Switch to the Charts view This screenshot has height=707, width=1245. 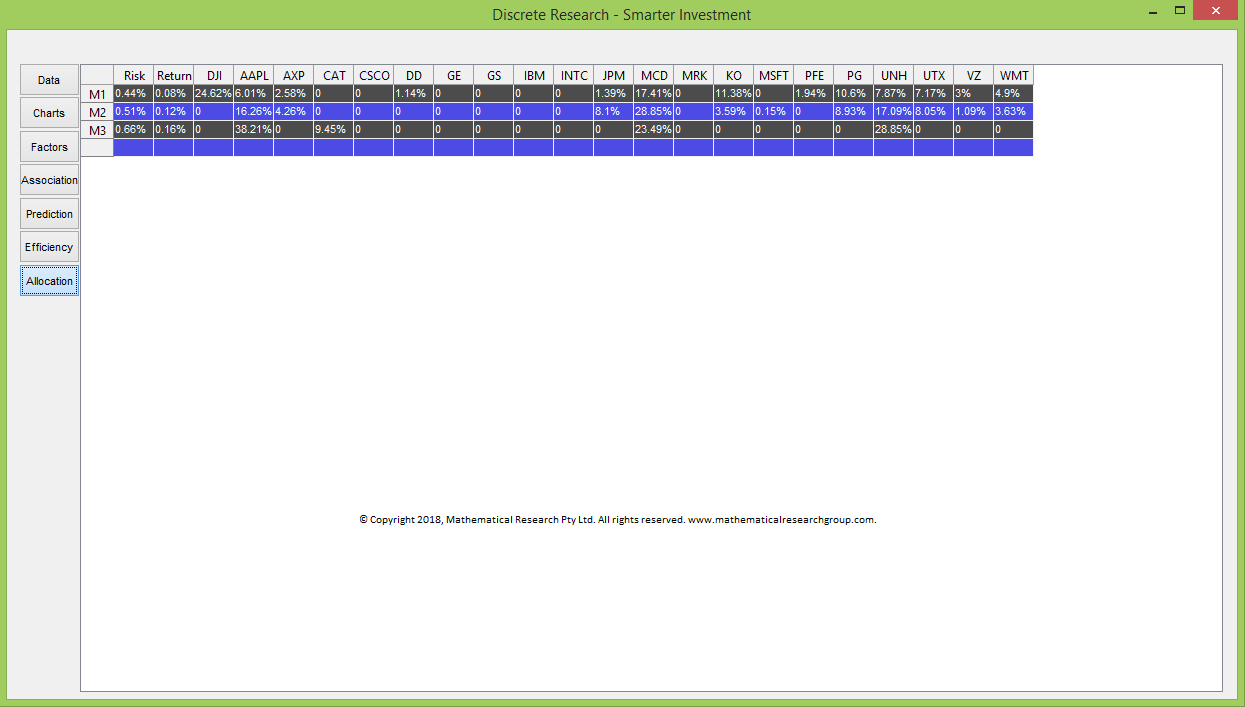49,113
